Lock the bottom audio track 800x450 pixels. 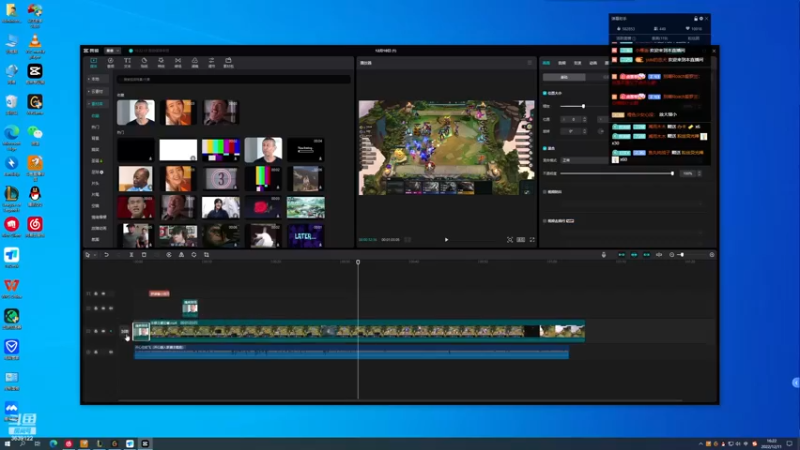click(95, 352)
